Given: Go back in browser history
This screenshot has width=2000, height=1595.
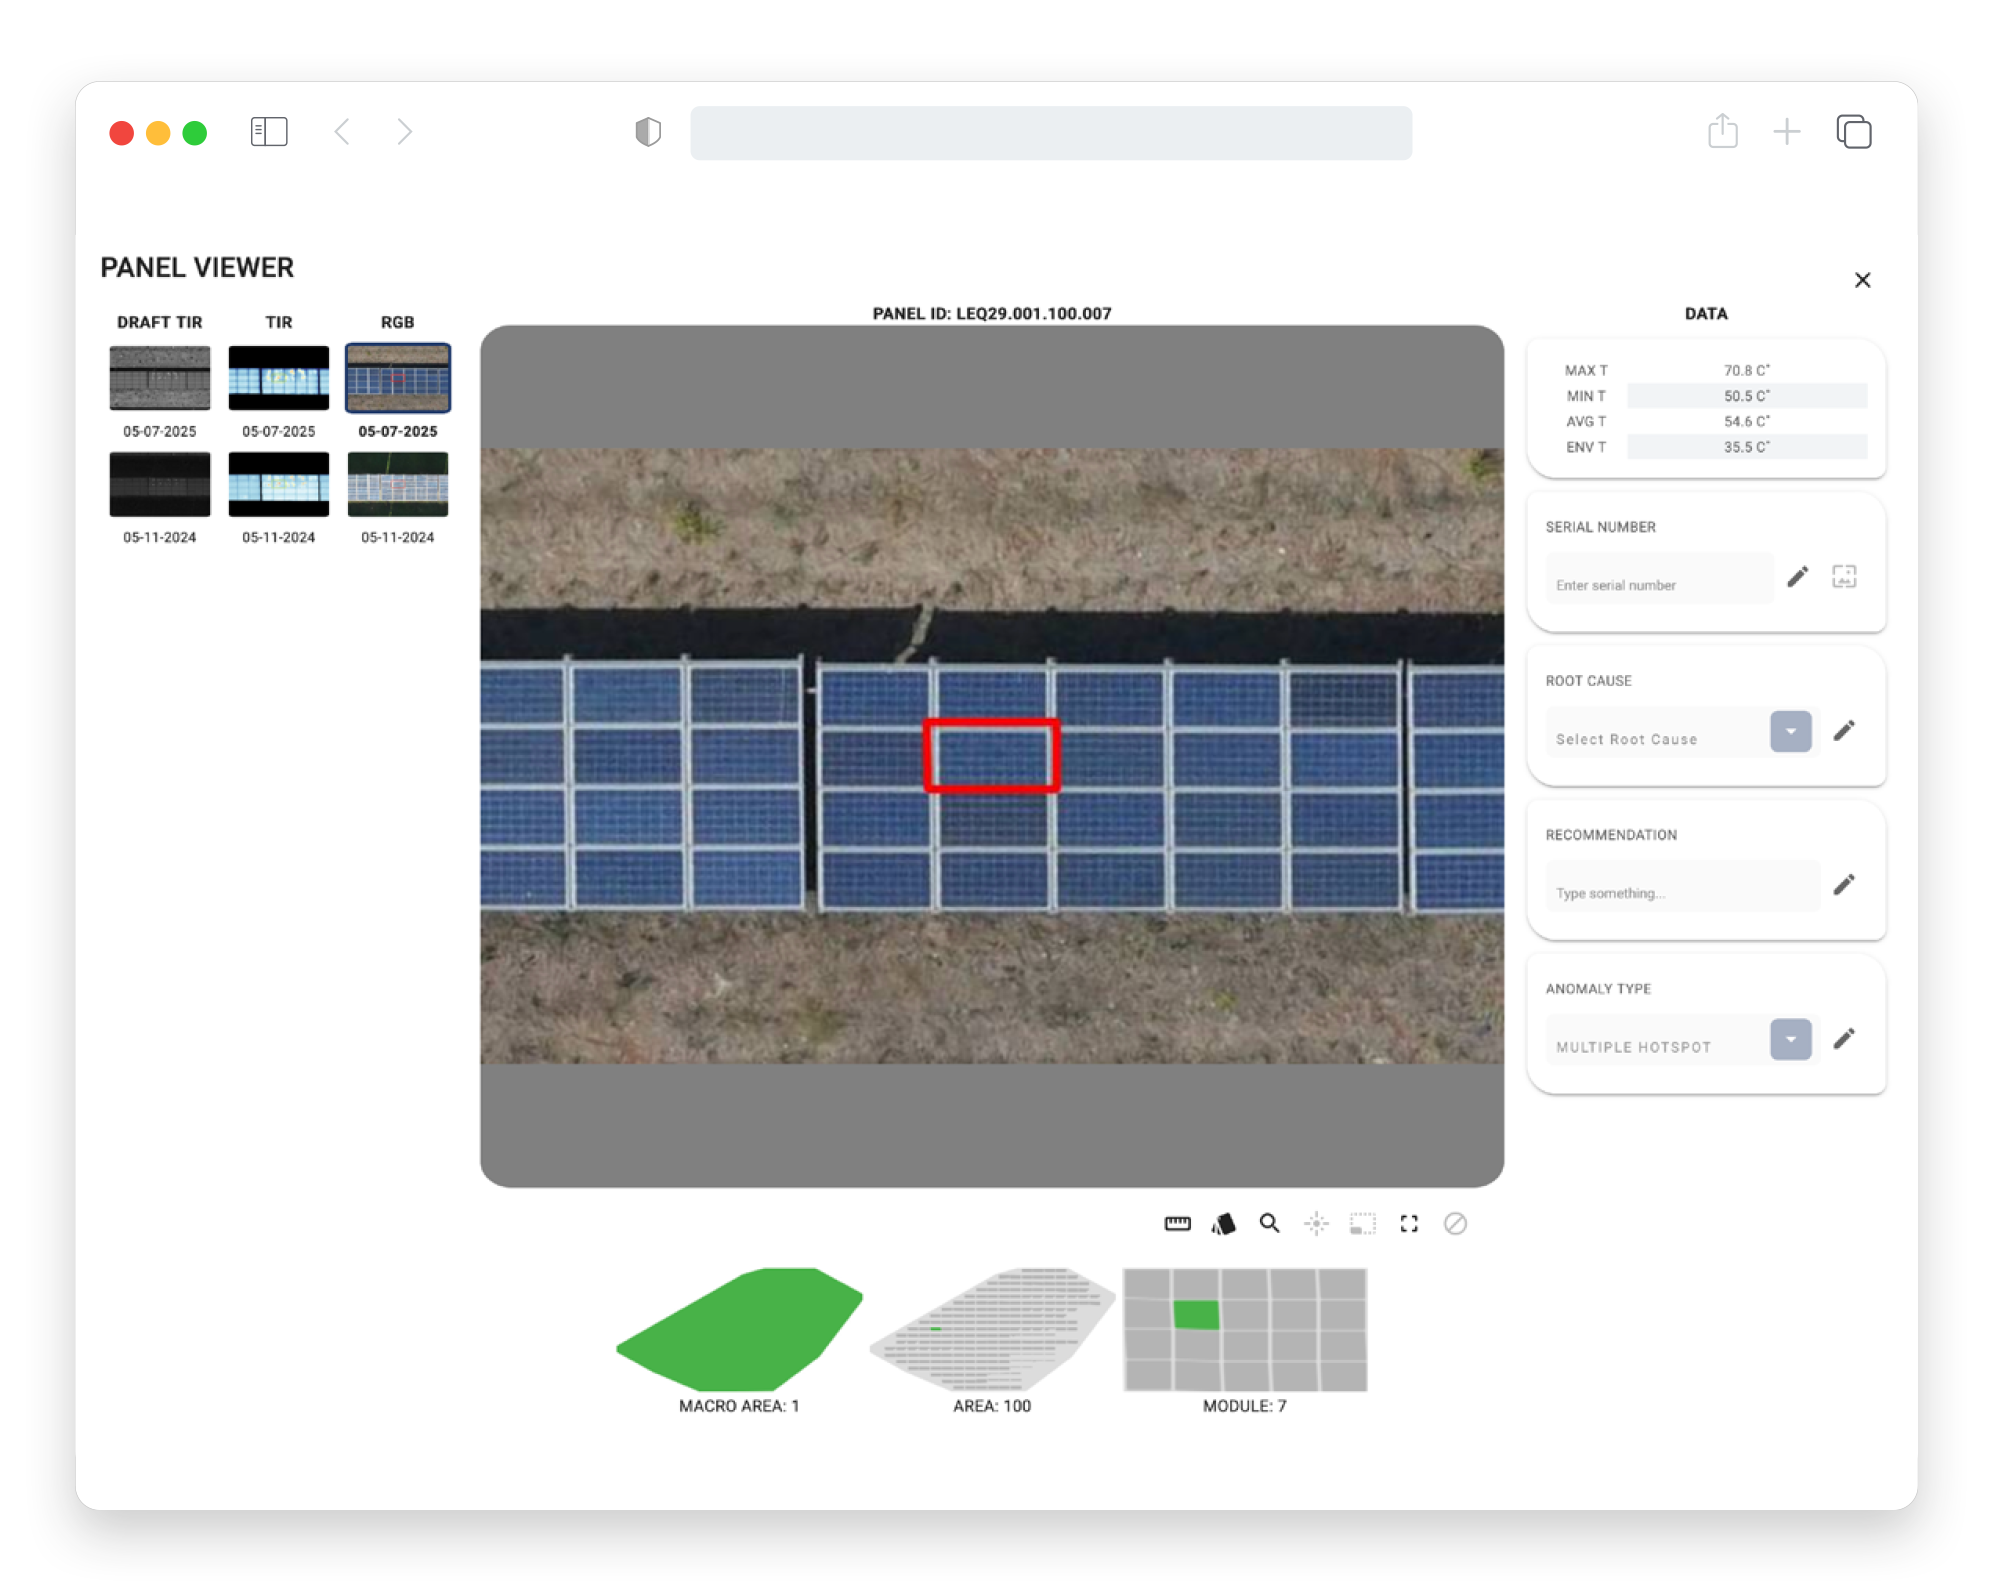Looking at the screenshot, I should tap(342, 132).
